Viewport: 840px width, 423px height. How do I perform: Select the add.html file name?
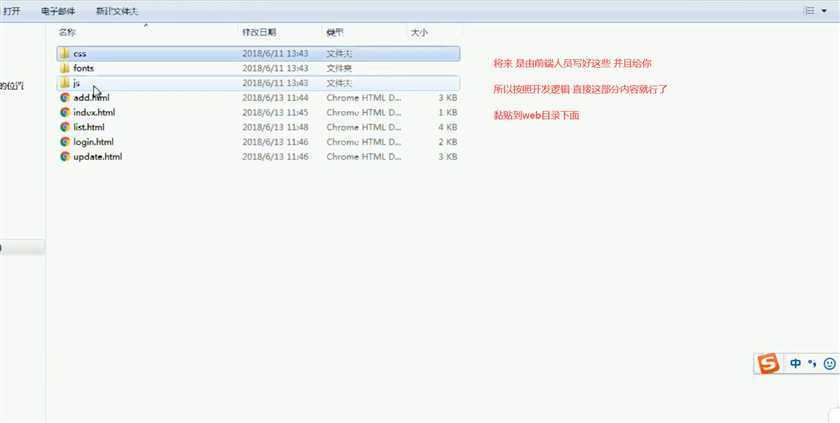click(x=91, y=98)
